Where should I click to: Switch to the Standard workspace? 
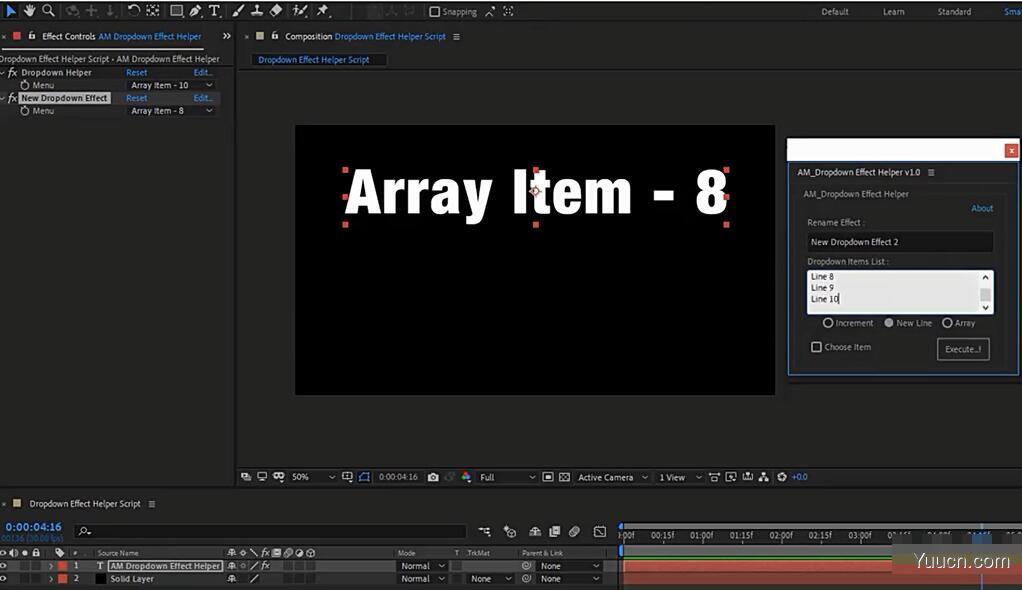(x=954, y=12)
